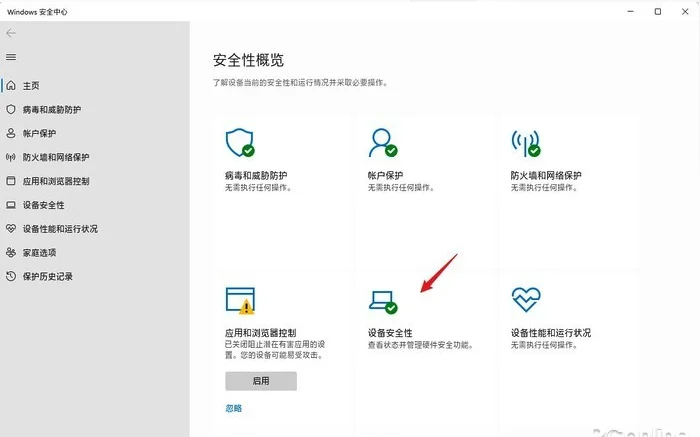Click the window icon beside 应用和浏览器控制 in sidebar
Screen dimensions: 700x437
(x=11, y=181)
